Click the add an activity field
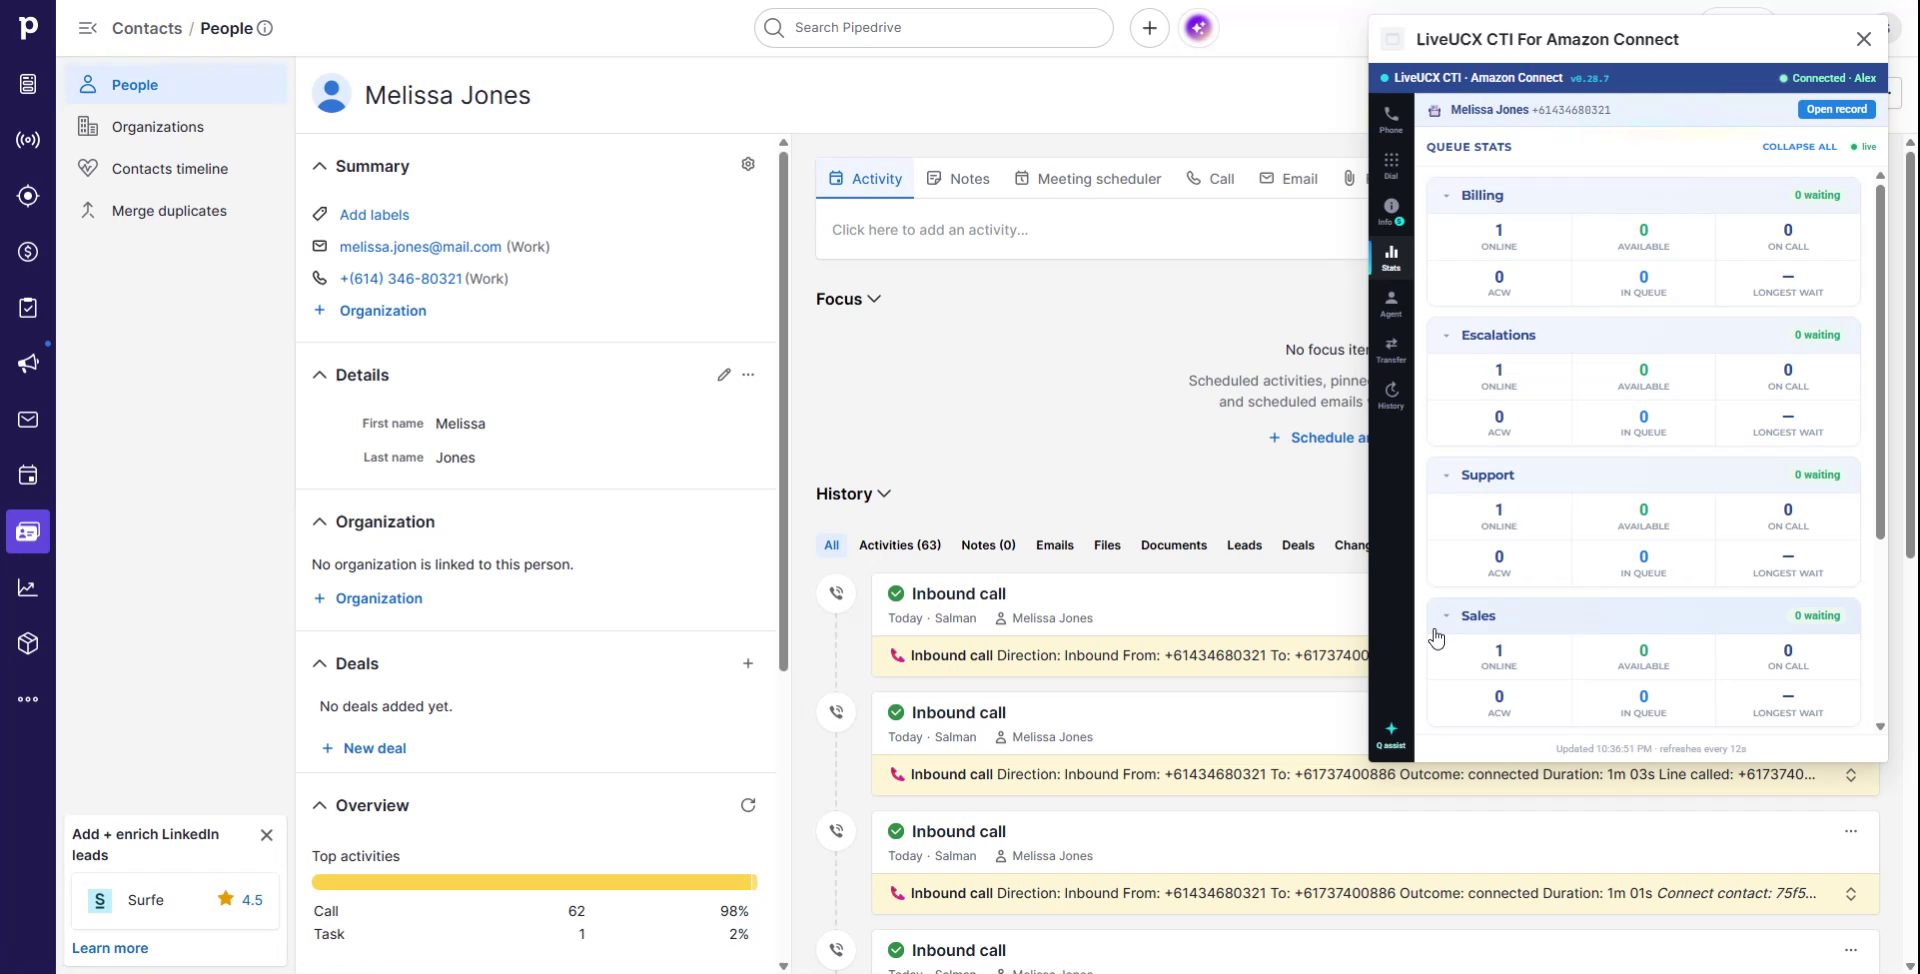The width and height of the screenshot is (1920, 974). click(x=1092, y=230)
